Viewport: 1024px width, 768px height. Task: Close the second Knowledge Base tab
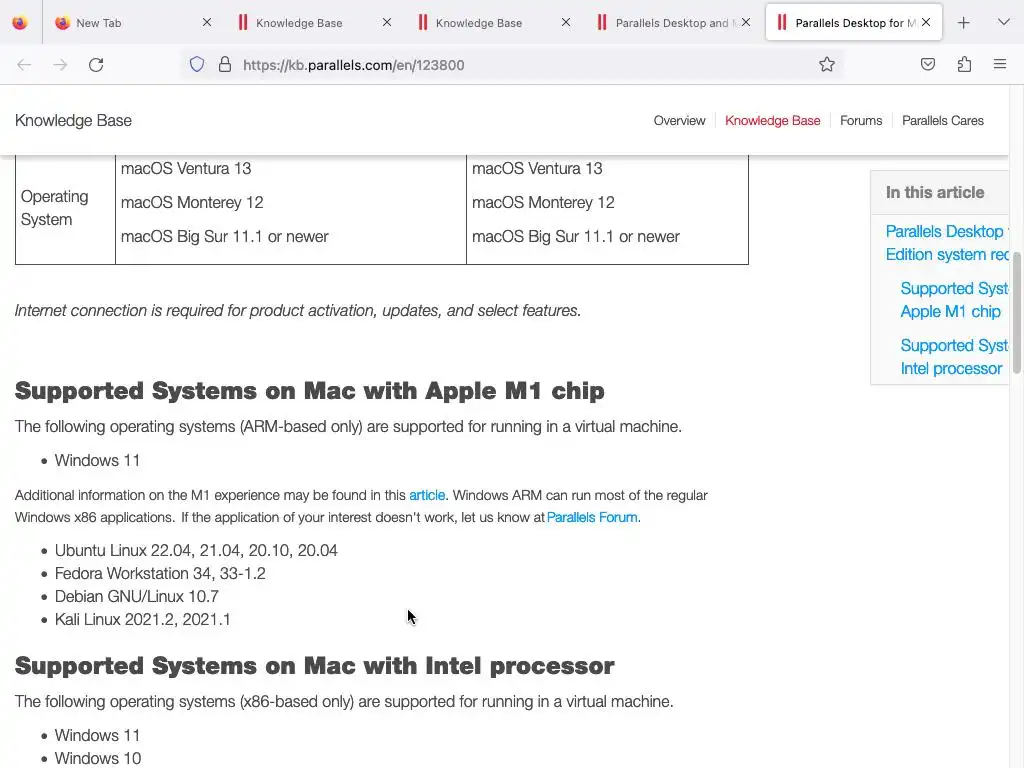pyautogui.click(x=566, y=22)
